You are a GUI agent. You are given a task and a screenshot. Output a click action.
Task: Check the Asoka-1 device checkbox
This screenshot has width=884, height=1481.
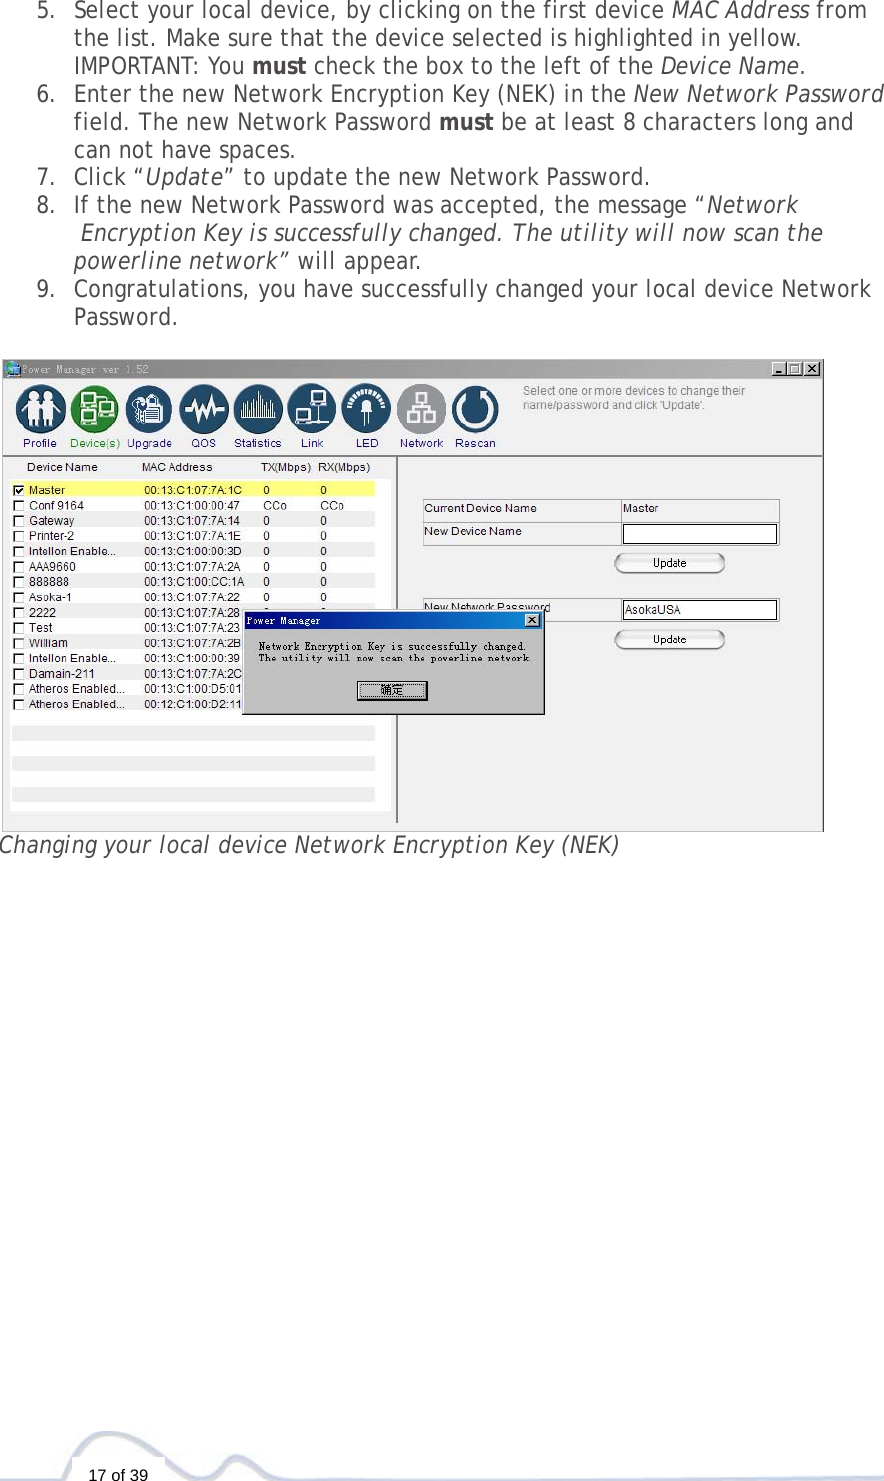18,596
